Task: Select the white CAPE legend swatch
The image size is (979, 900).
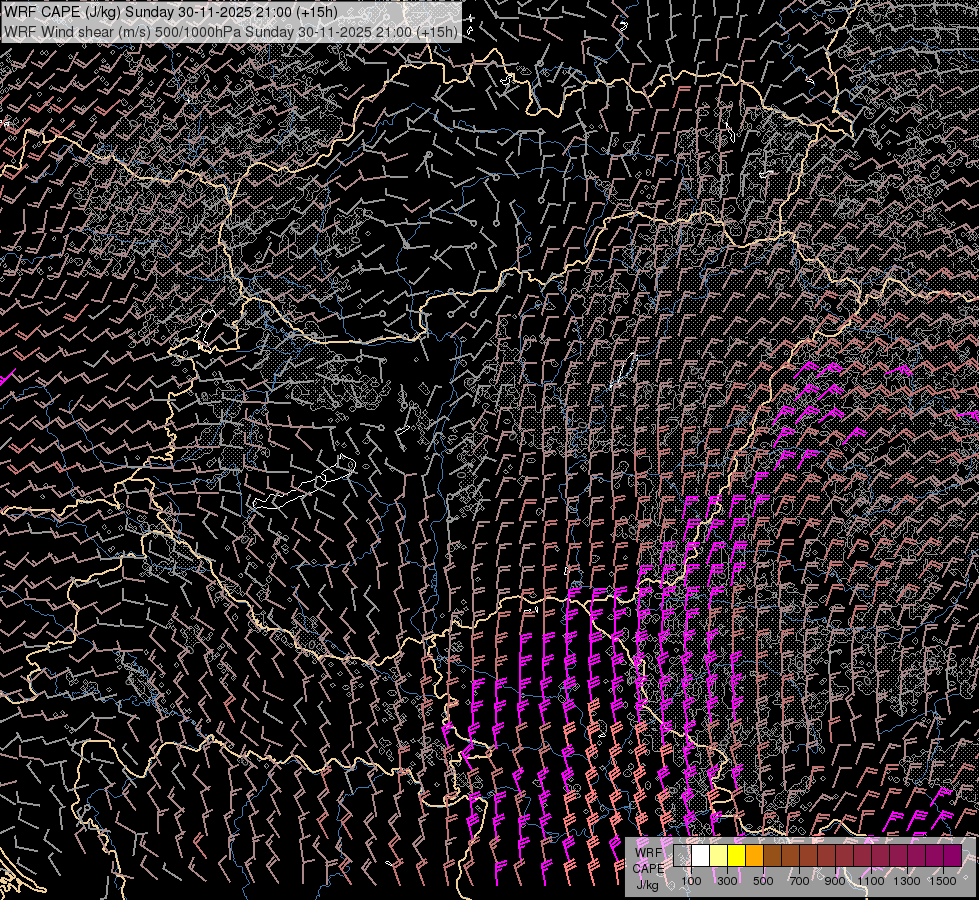Action: [x=701, y=856]
